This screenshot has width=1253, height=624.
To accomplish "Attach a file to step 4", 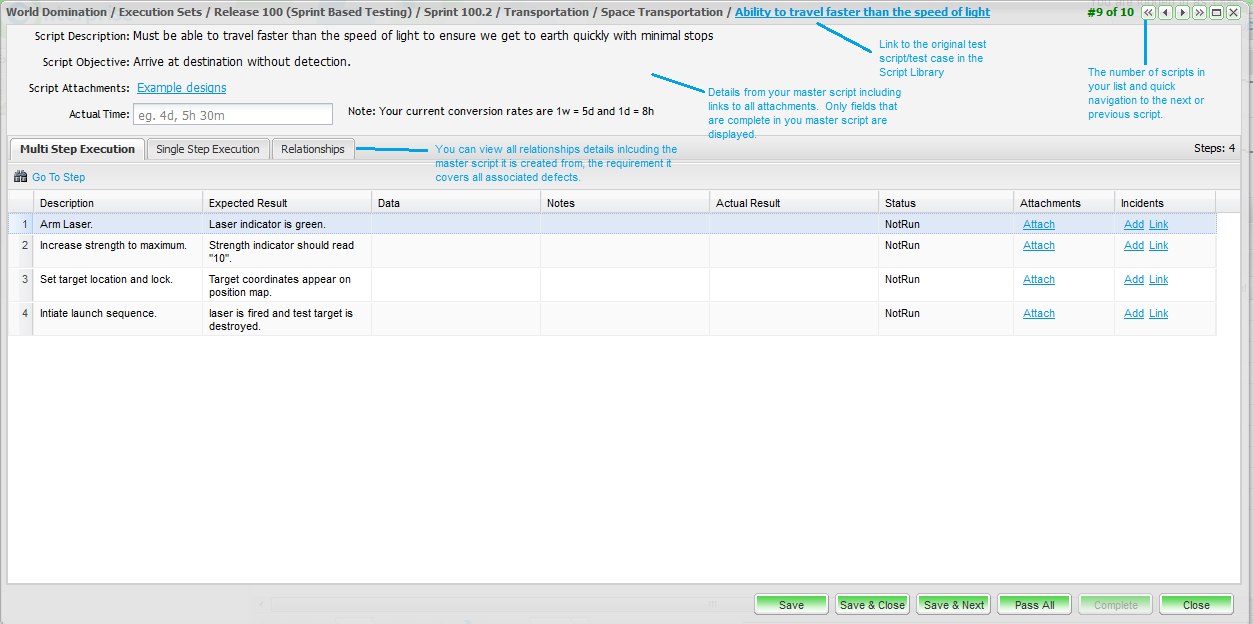I will [x=1038, y=313].
